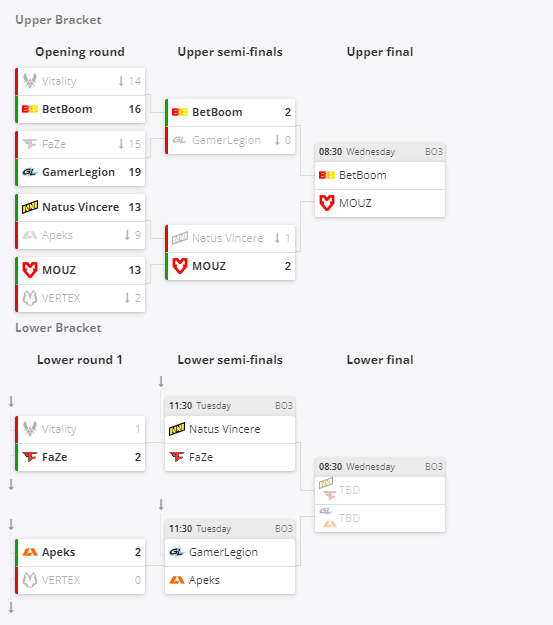Click the Upper Bracket heading
The height and width of the screenshot is (625, 553).
click(58, 20)
